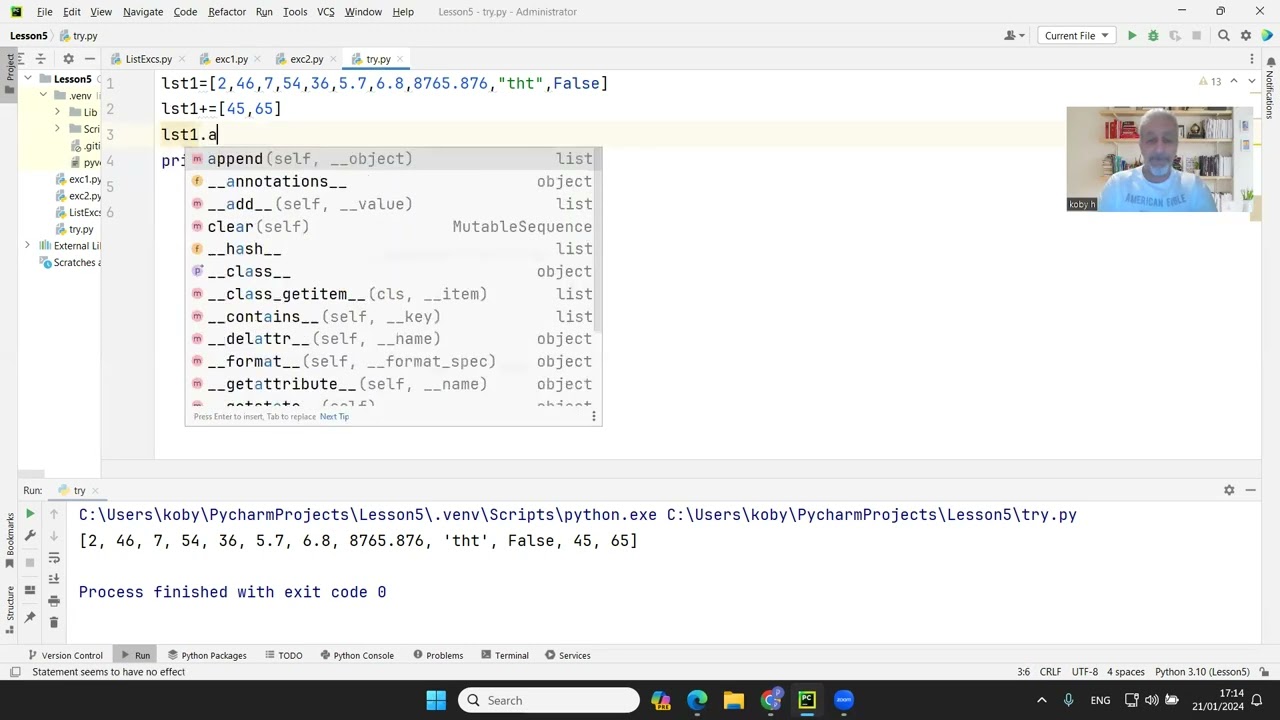Open the Refactor menu
Screen dimensions: 1280x720
227,12
